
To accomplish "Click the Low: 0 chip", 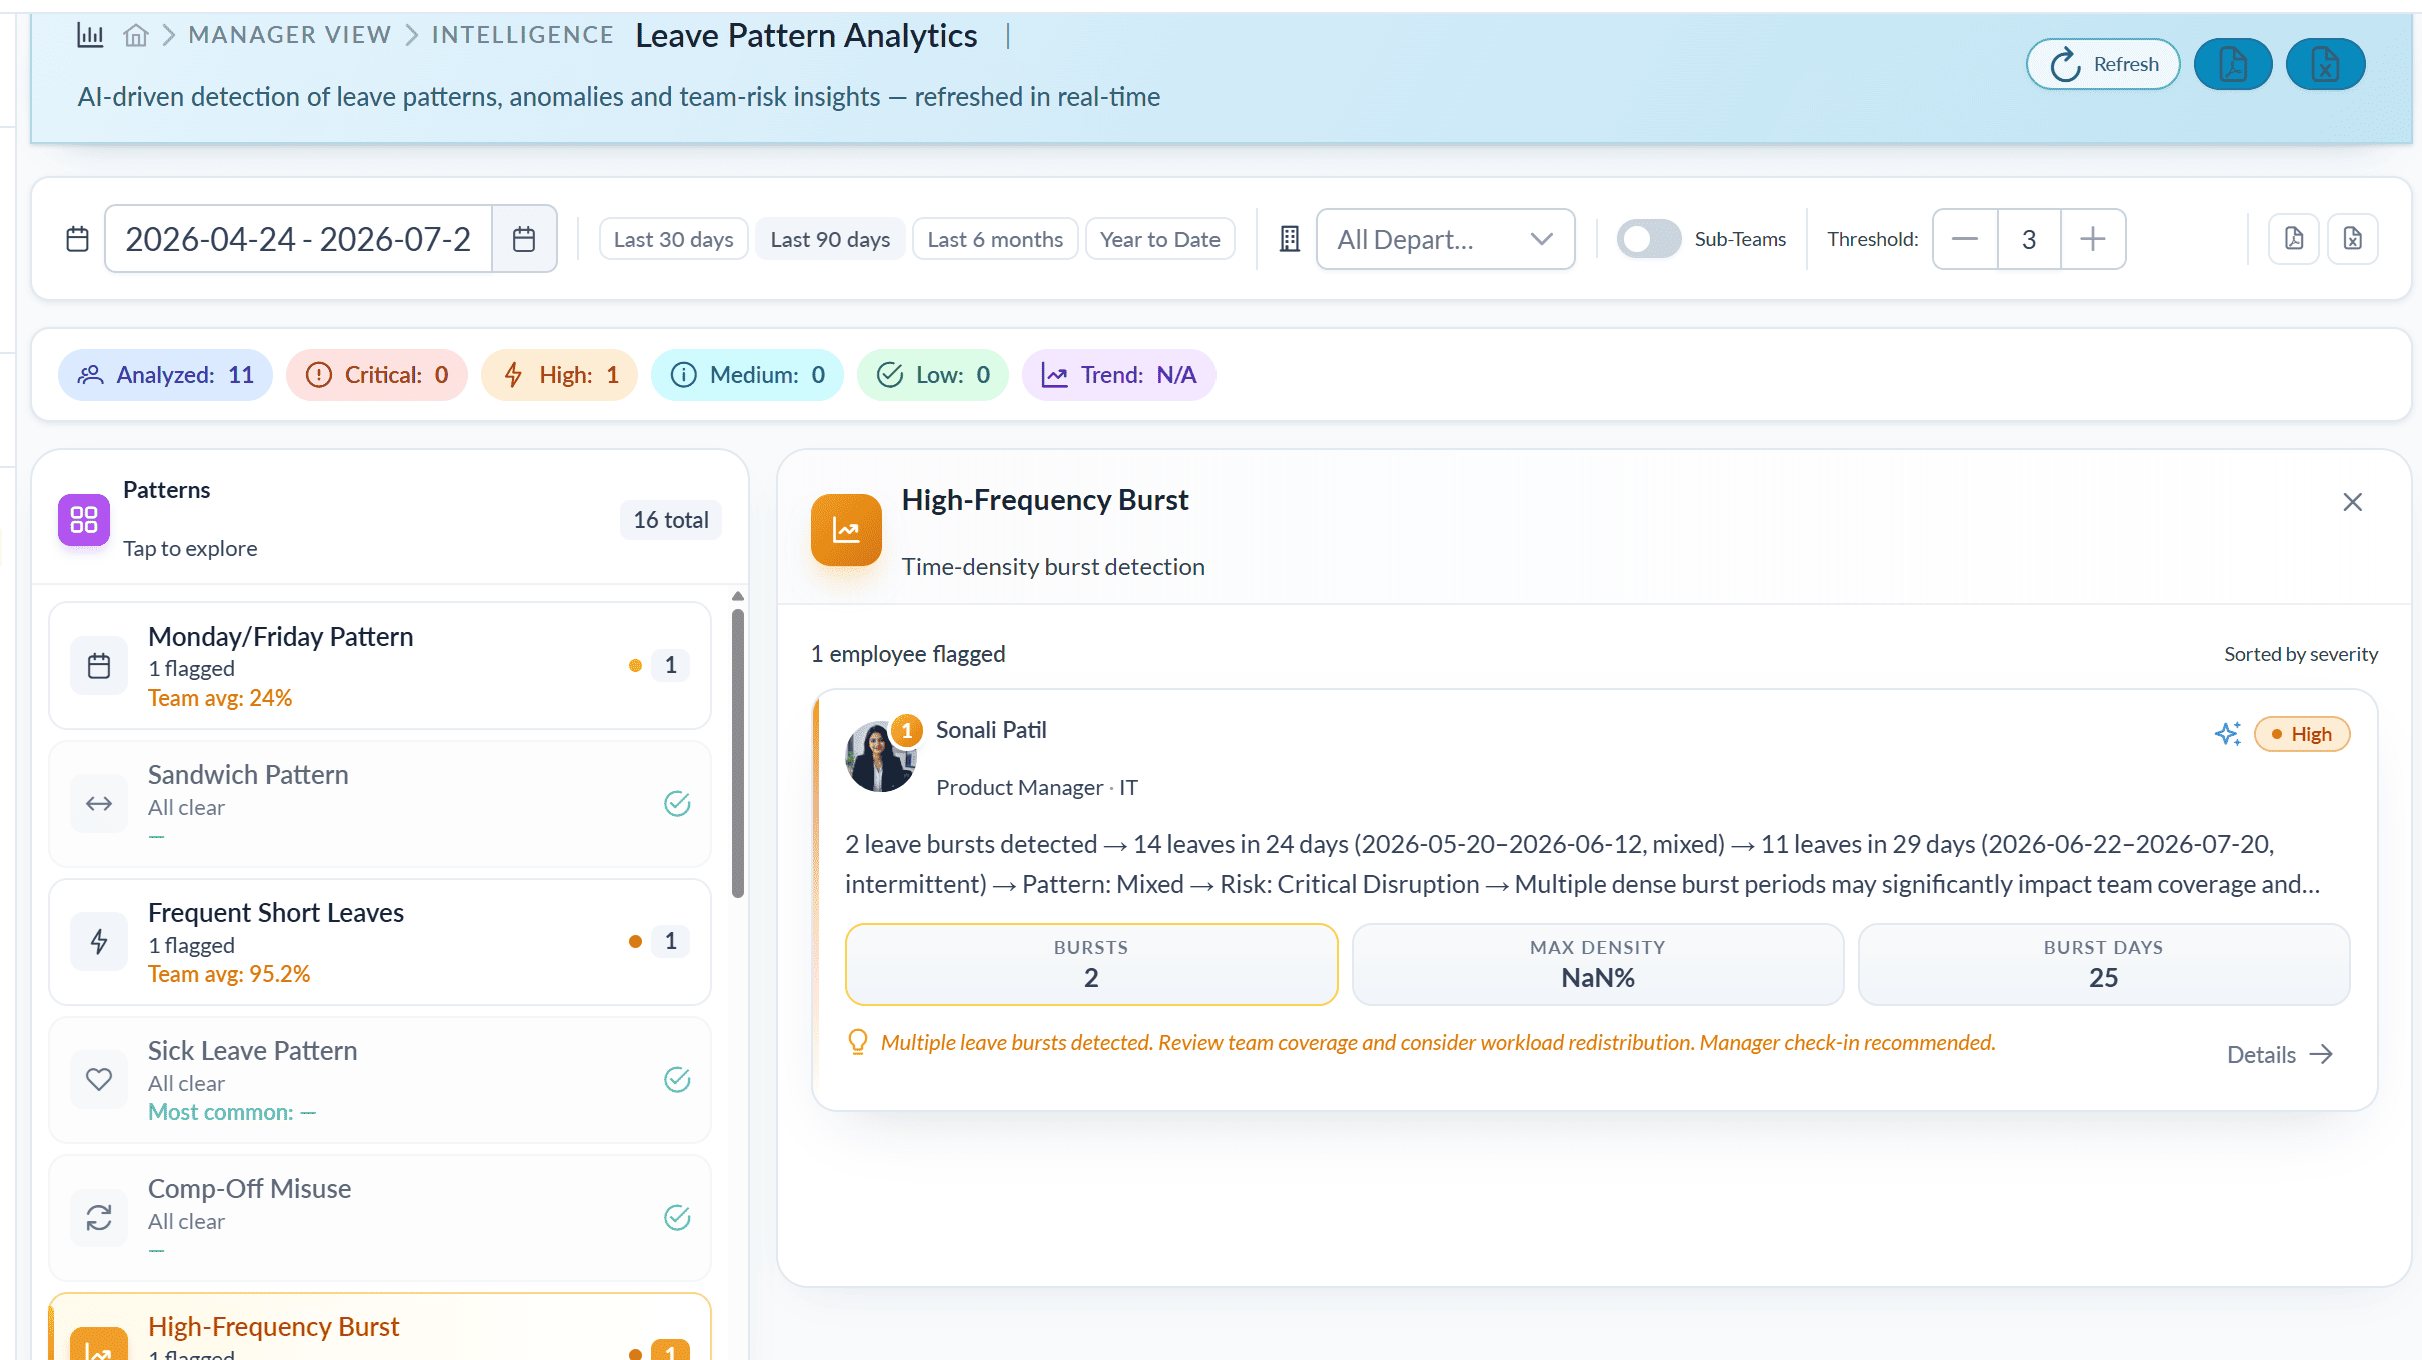I will (933, 375).
